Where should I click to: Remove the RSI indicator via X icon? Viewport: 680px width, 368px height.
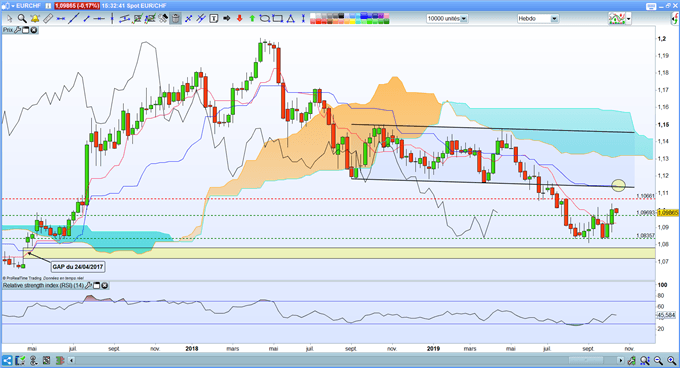105,286
